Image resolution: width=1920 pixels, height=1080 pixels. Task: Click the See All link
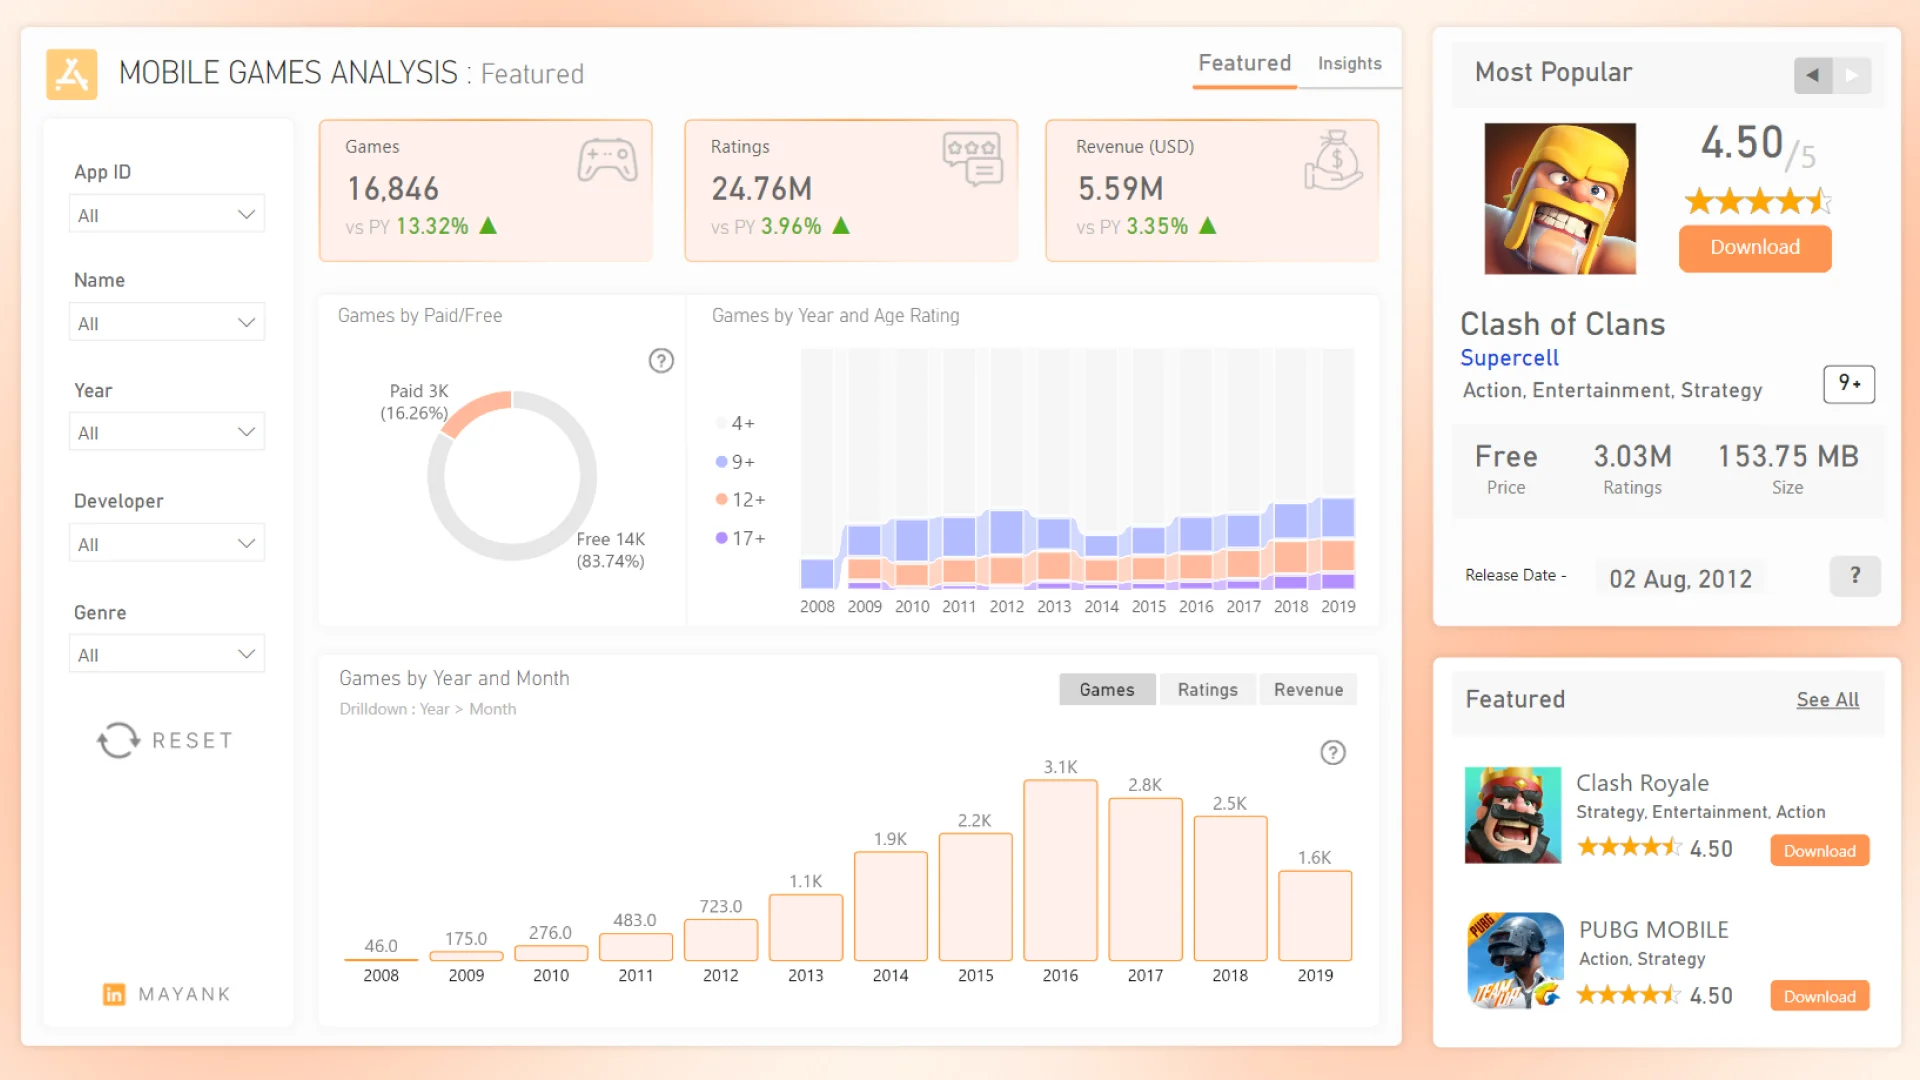1828,700
